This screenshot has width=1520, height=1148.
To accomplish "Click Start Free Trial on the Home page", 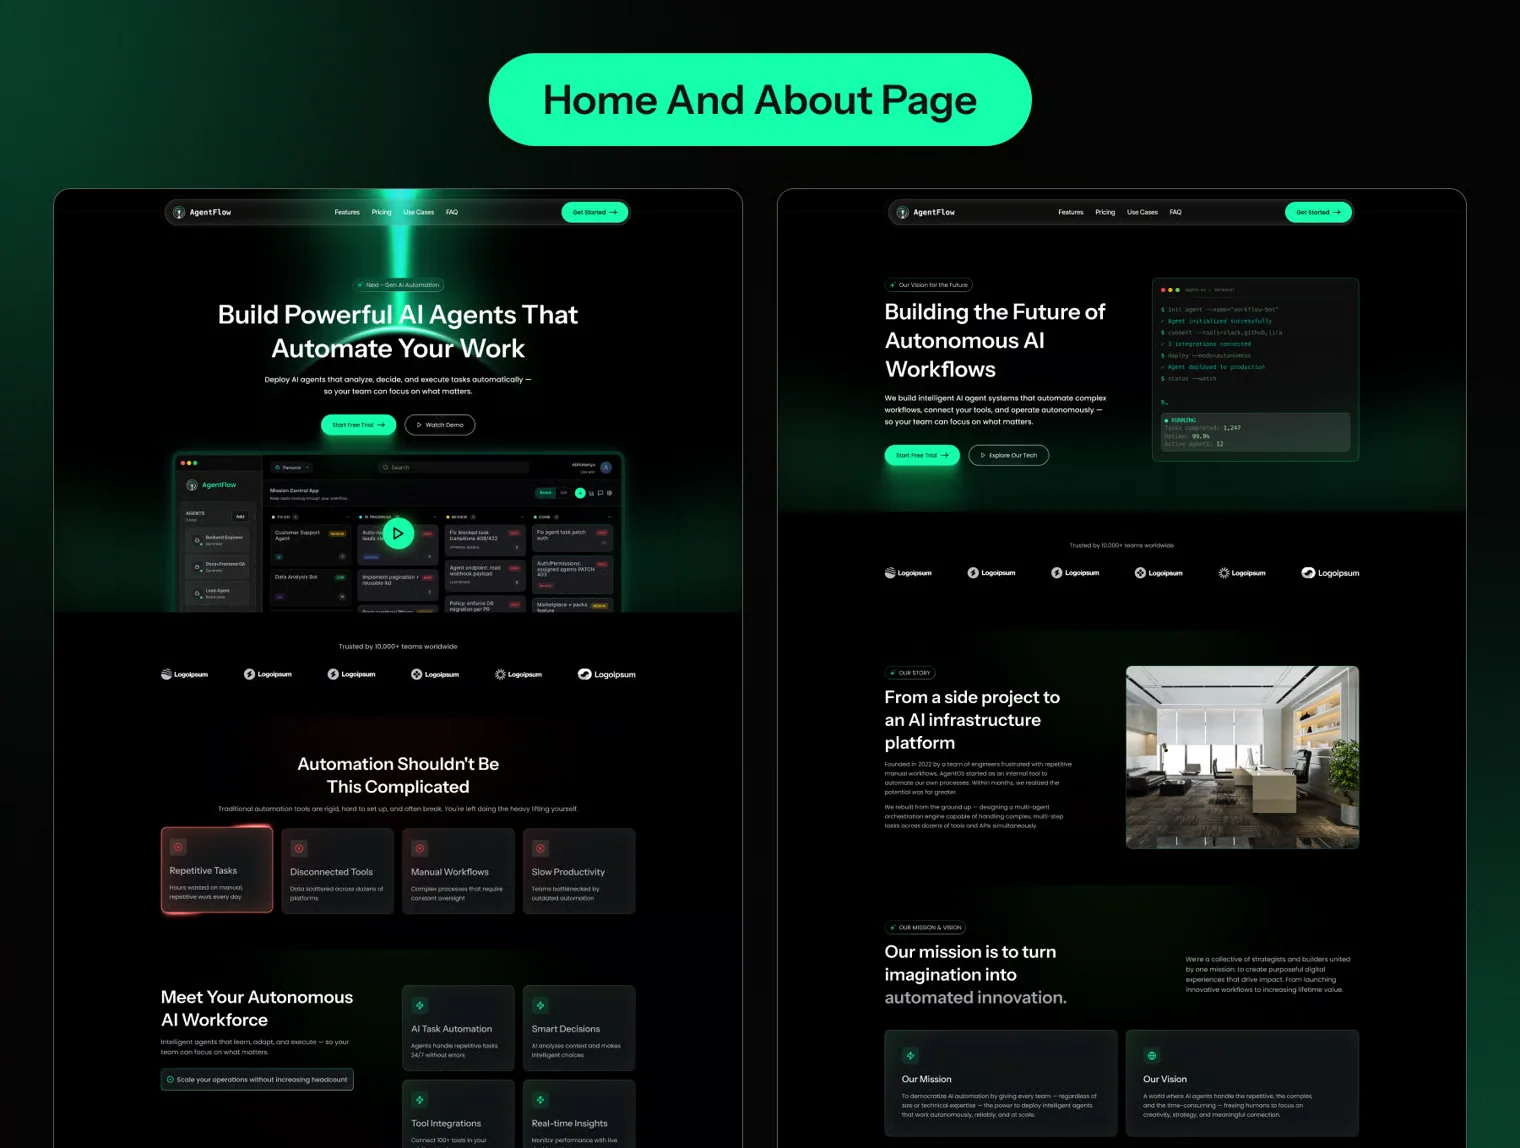I will click(x=359, y=425).
